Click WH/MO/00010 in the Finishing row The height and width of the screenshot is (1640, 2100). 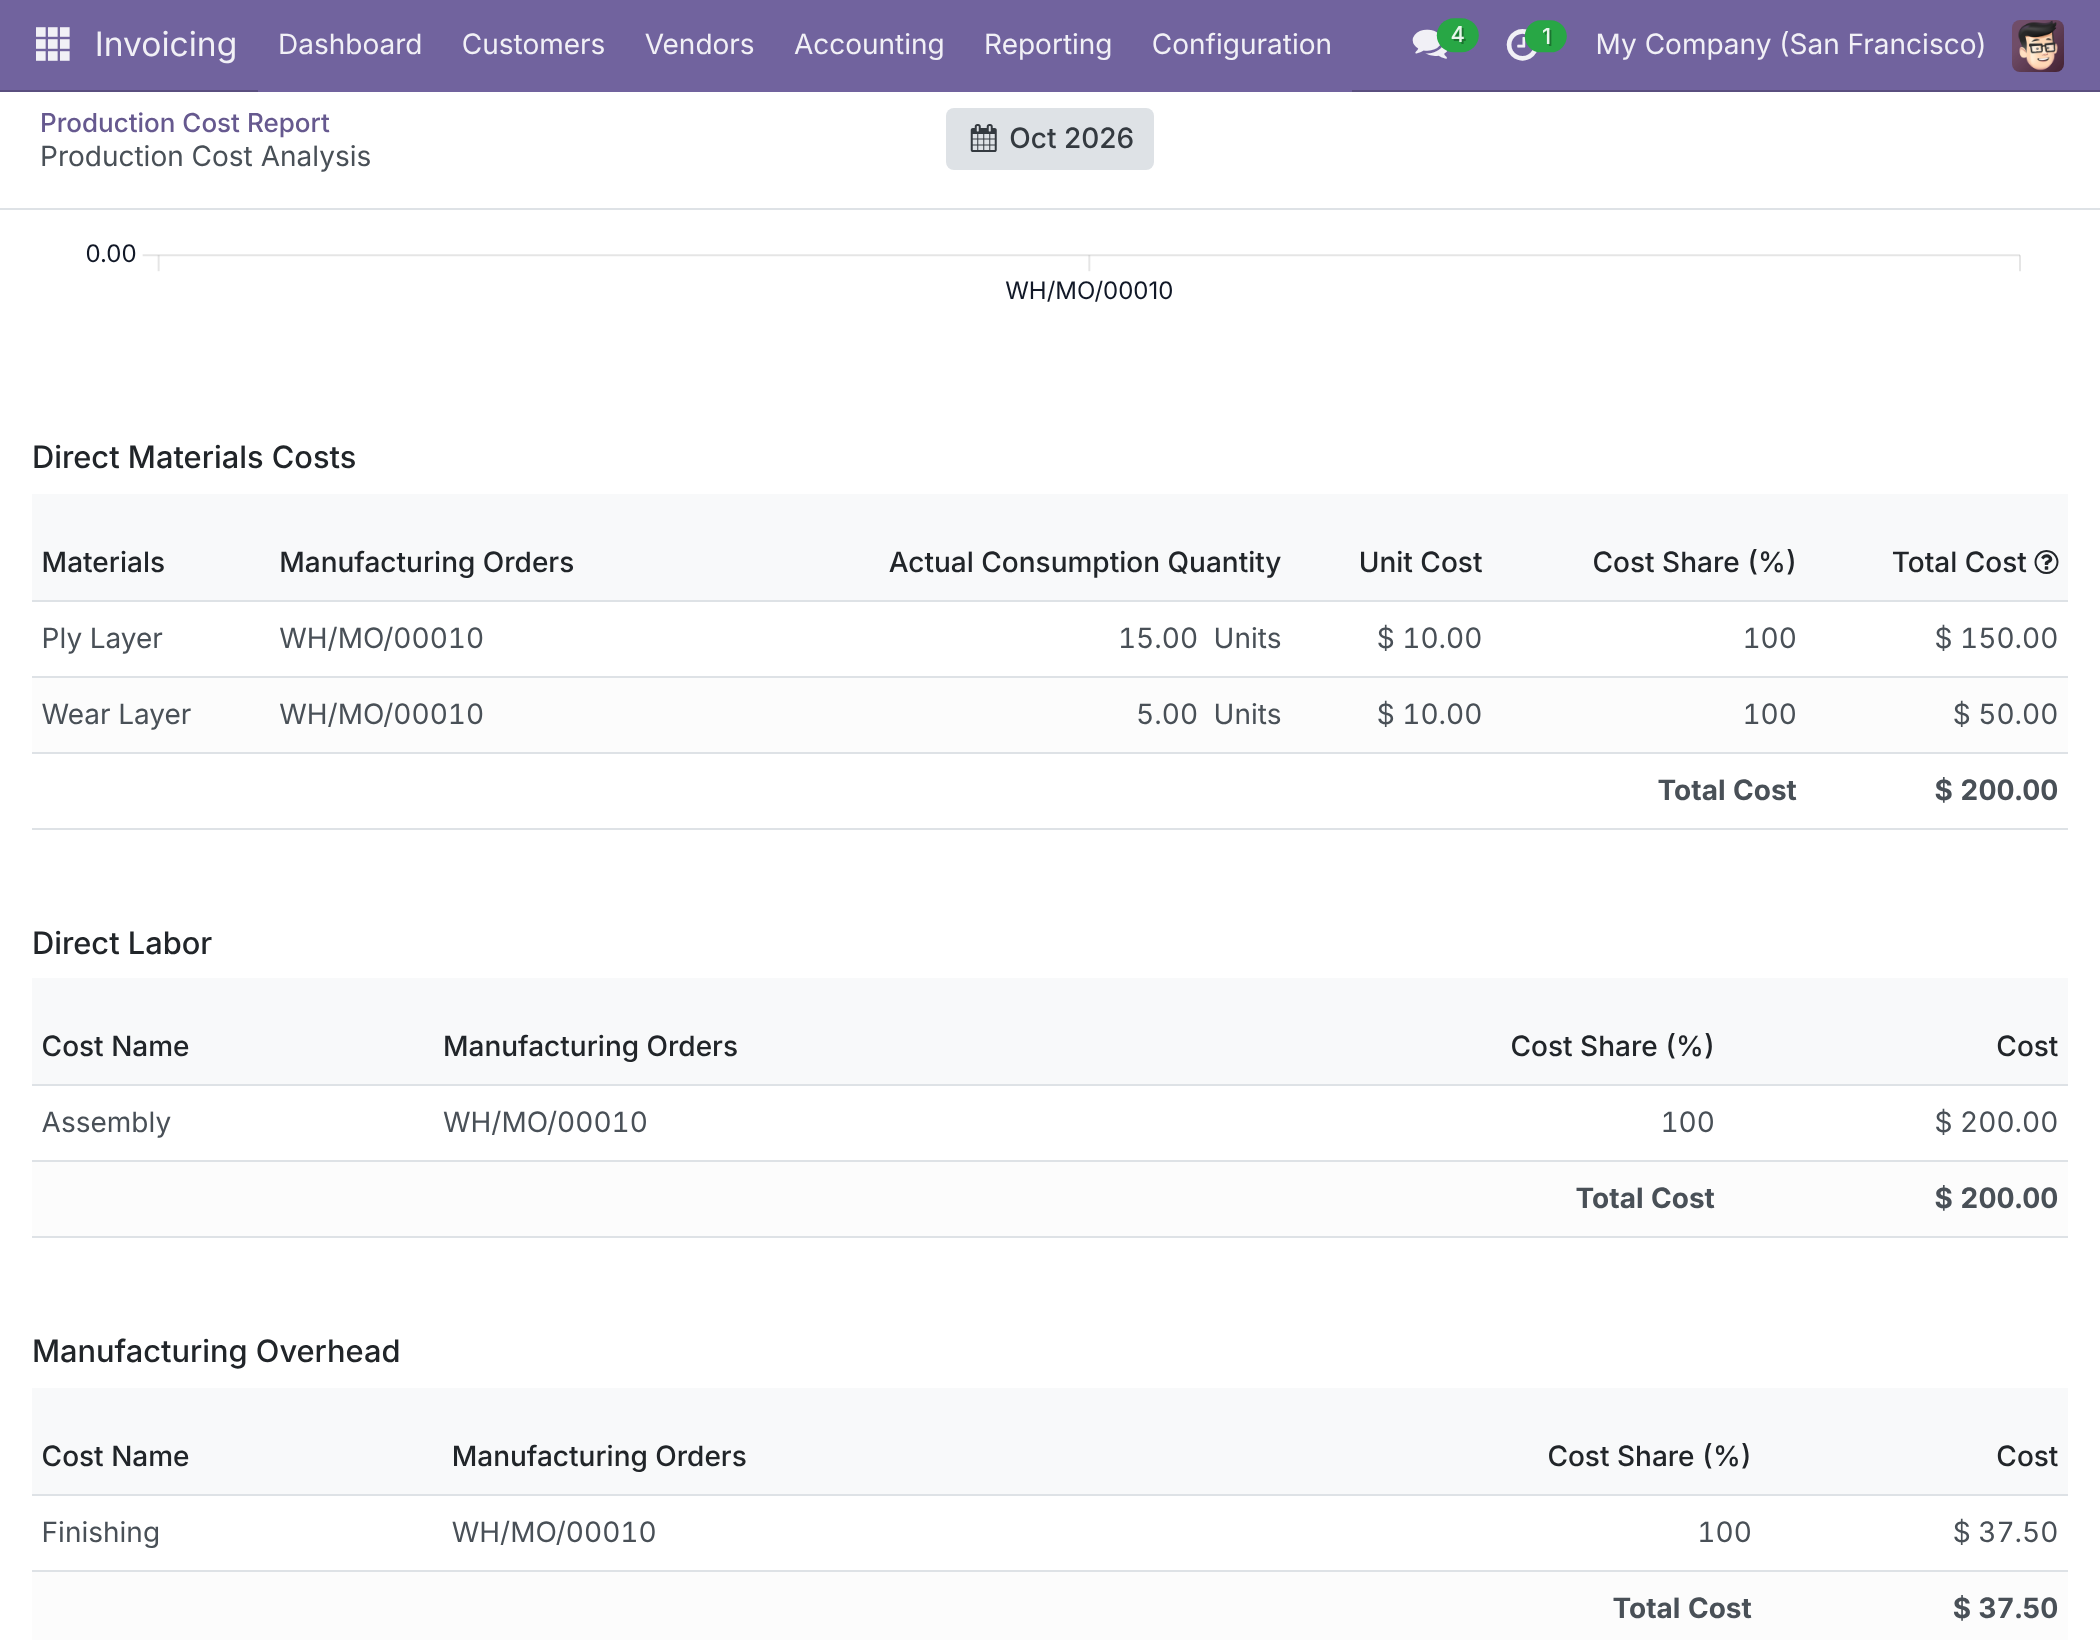point(554,1532)
